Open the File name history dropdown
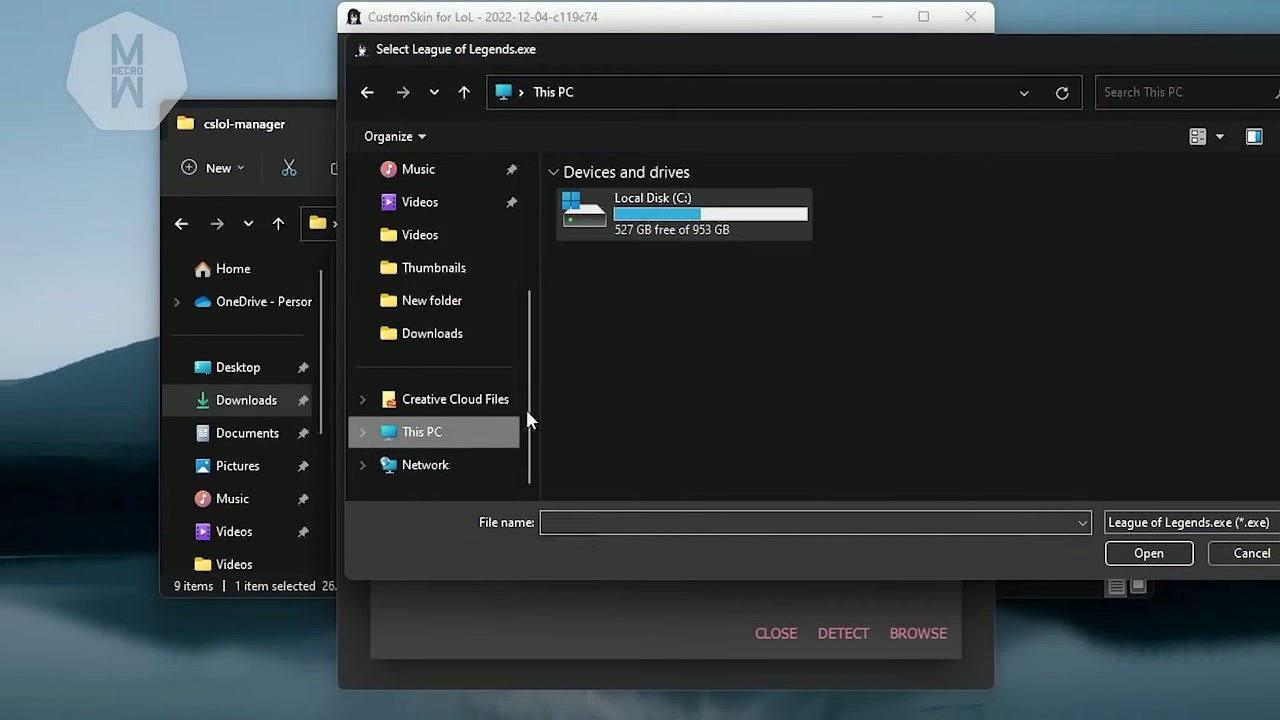 (1082, 523)
